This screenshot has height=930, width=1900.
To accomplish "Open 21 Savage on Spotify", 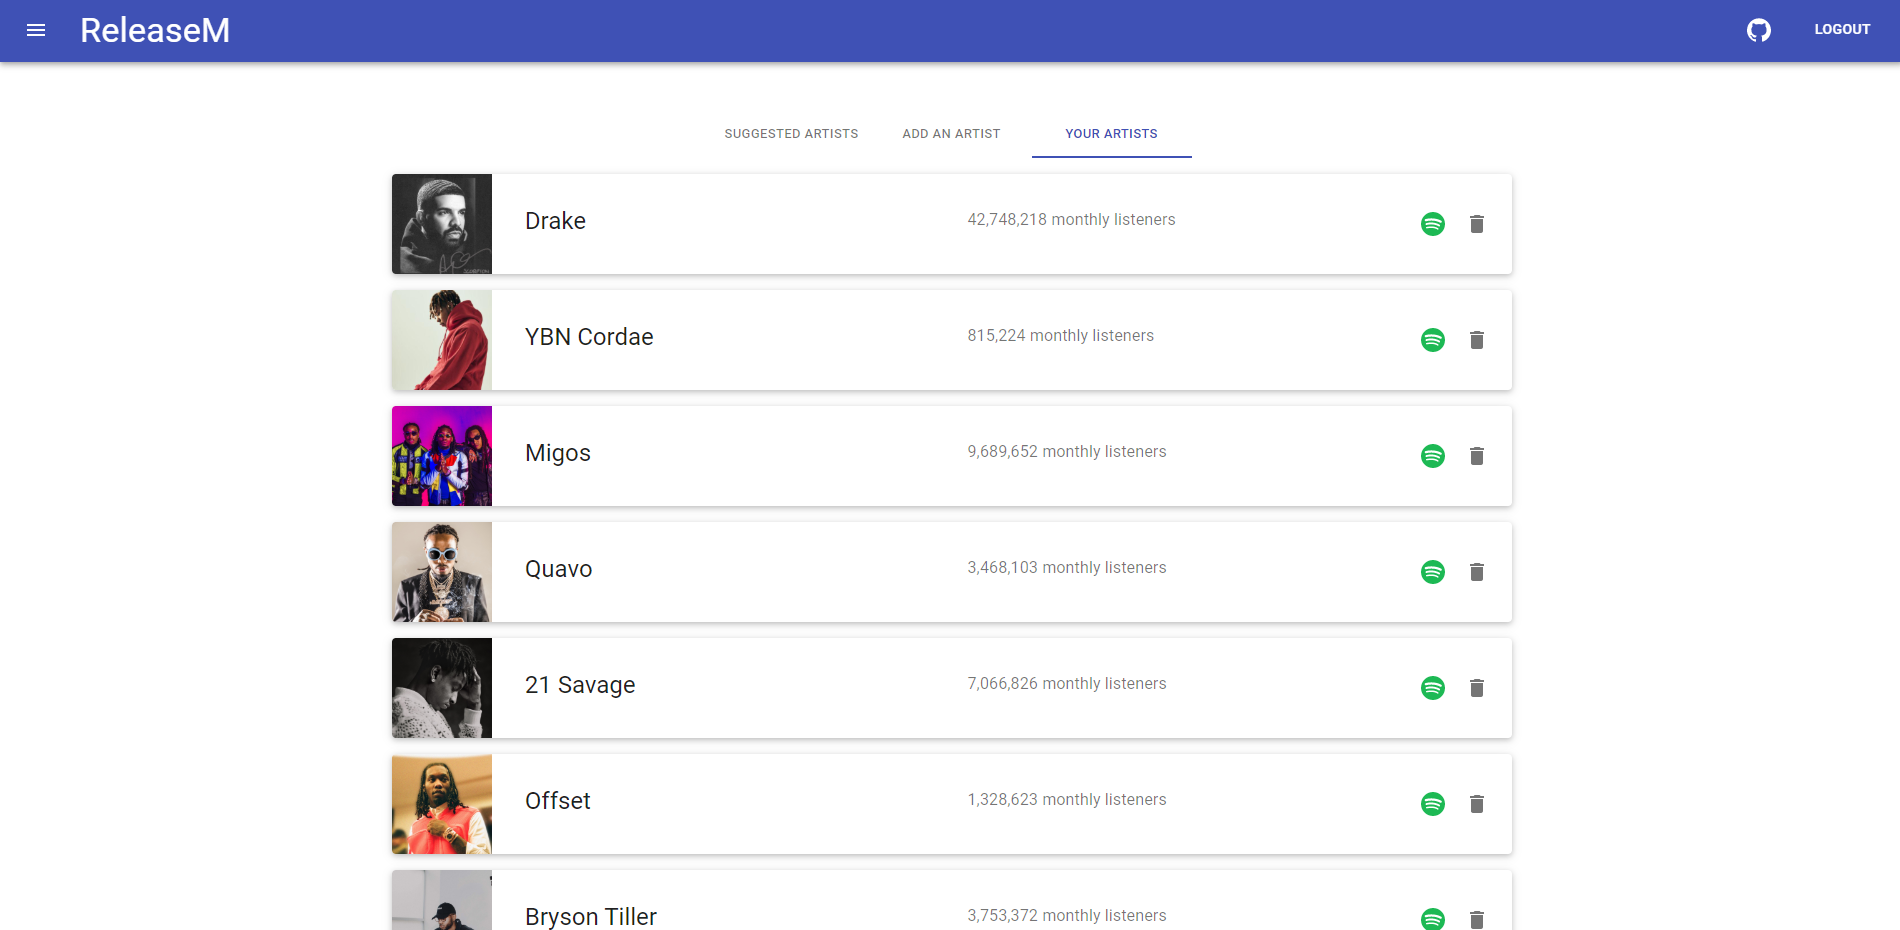I will [x=1433, y=688].
